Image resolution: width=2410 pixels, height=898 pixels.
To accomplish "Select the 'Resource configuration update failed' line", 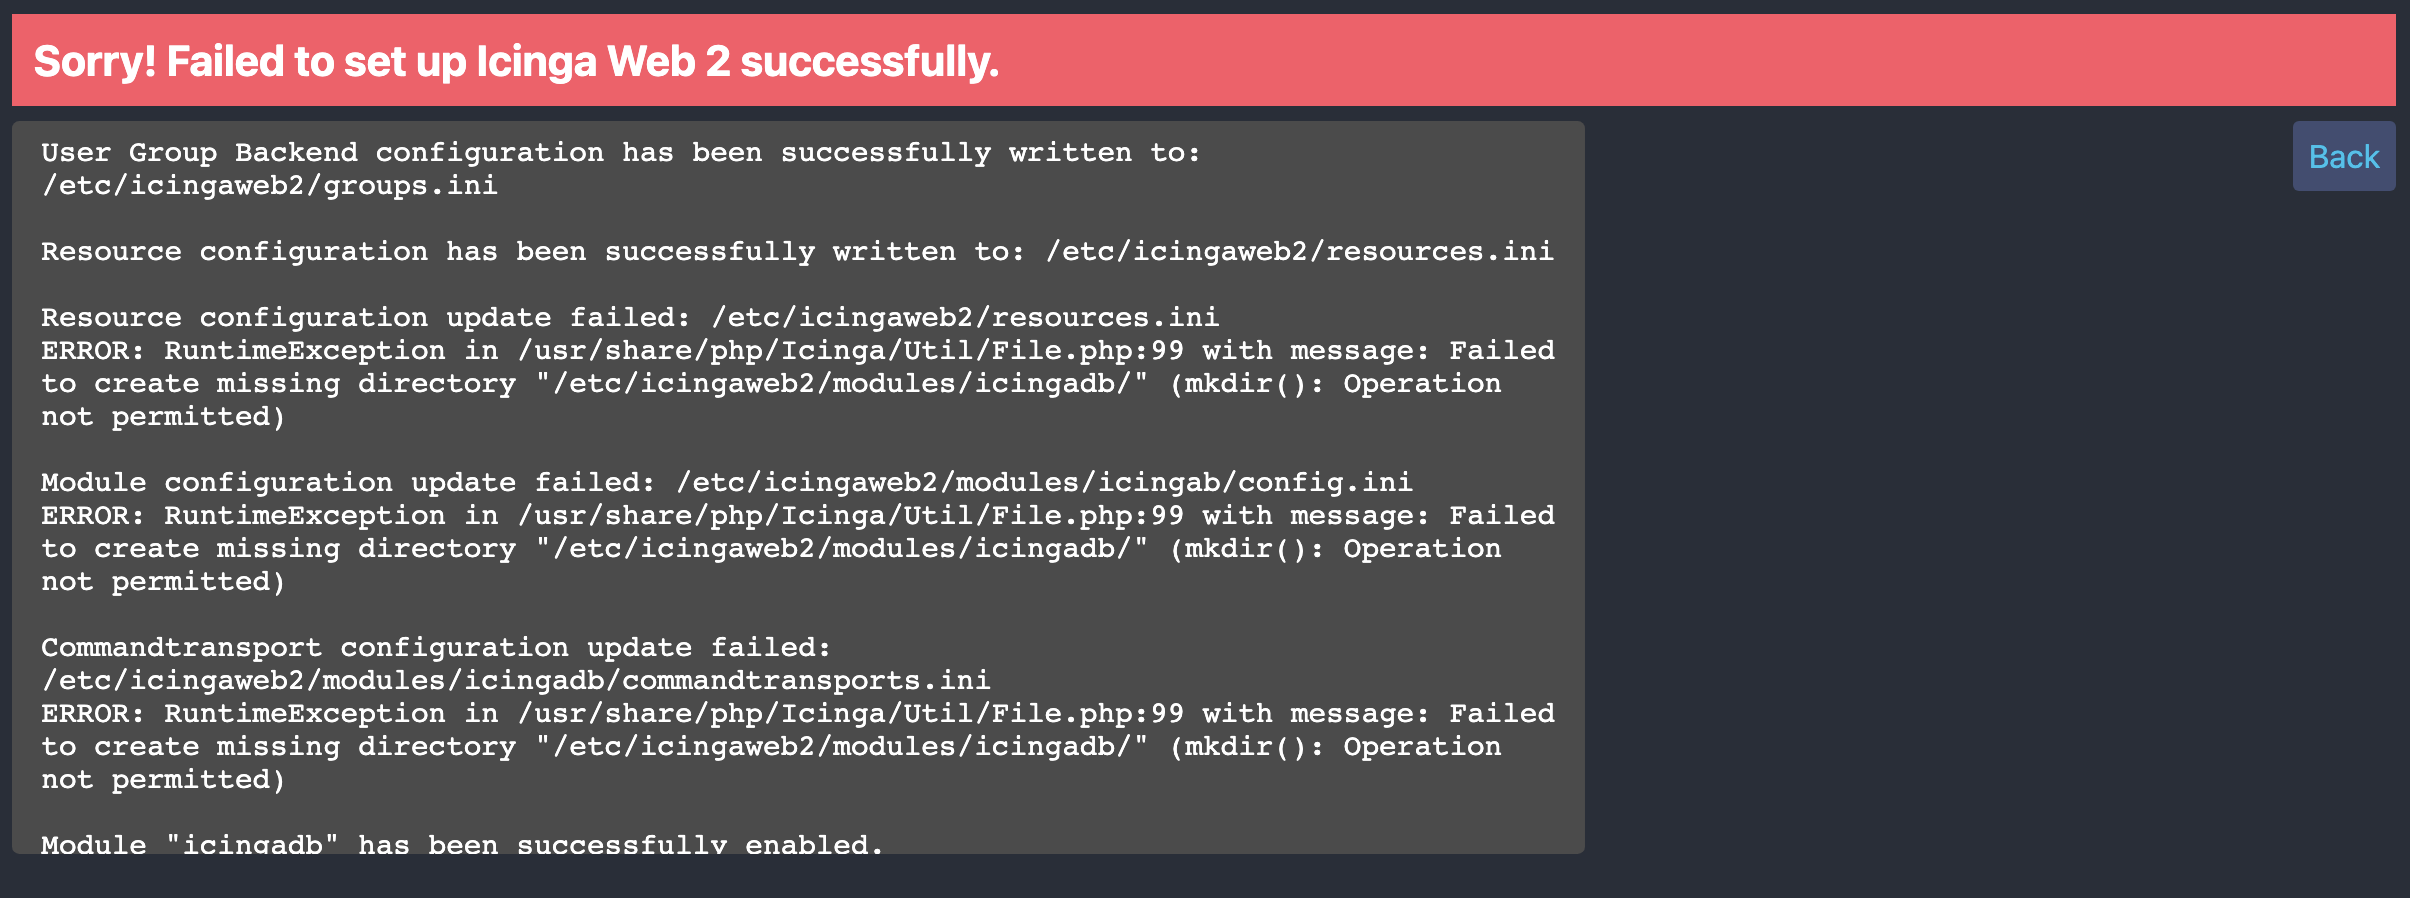I will click(x=630, y=318).
